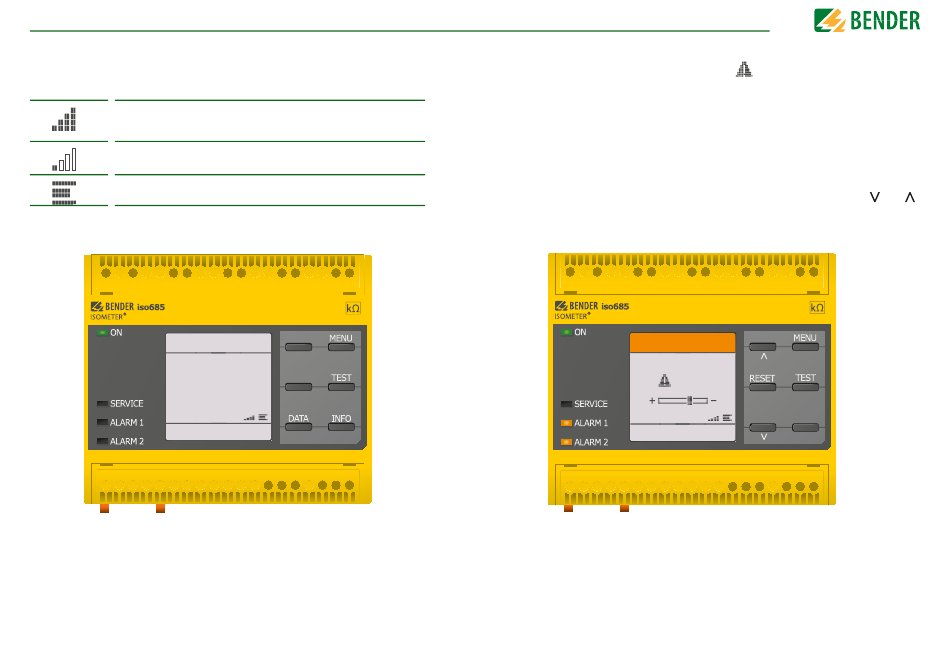Image resolution: width=950 pixels, height=659 pixels.
Task: Click the kΩ symbol on the left device
Action: [353, 308]
